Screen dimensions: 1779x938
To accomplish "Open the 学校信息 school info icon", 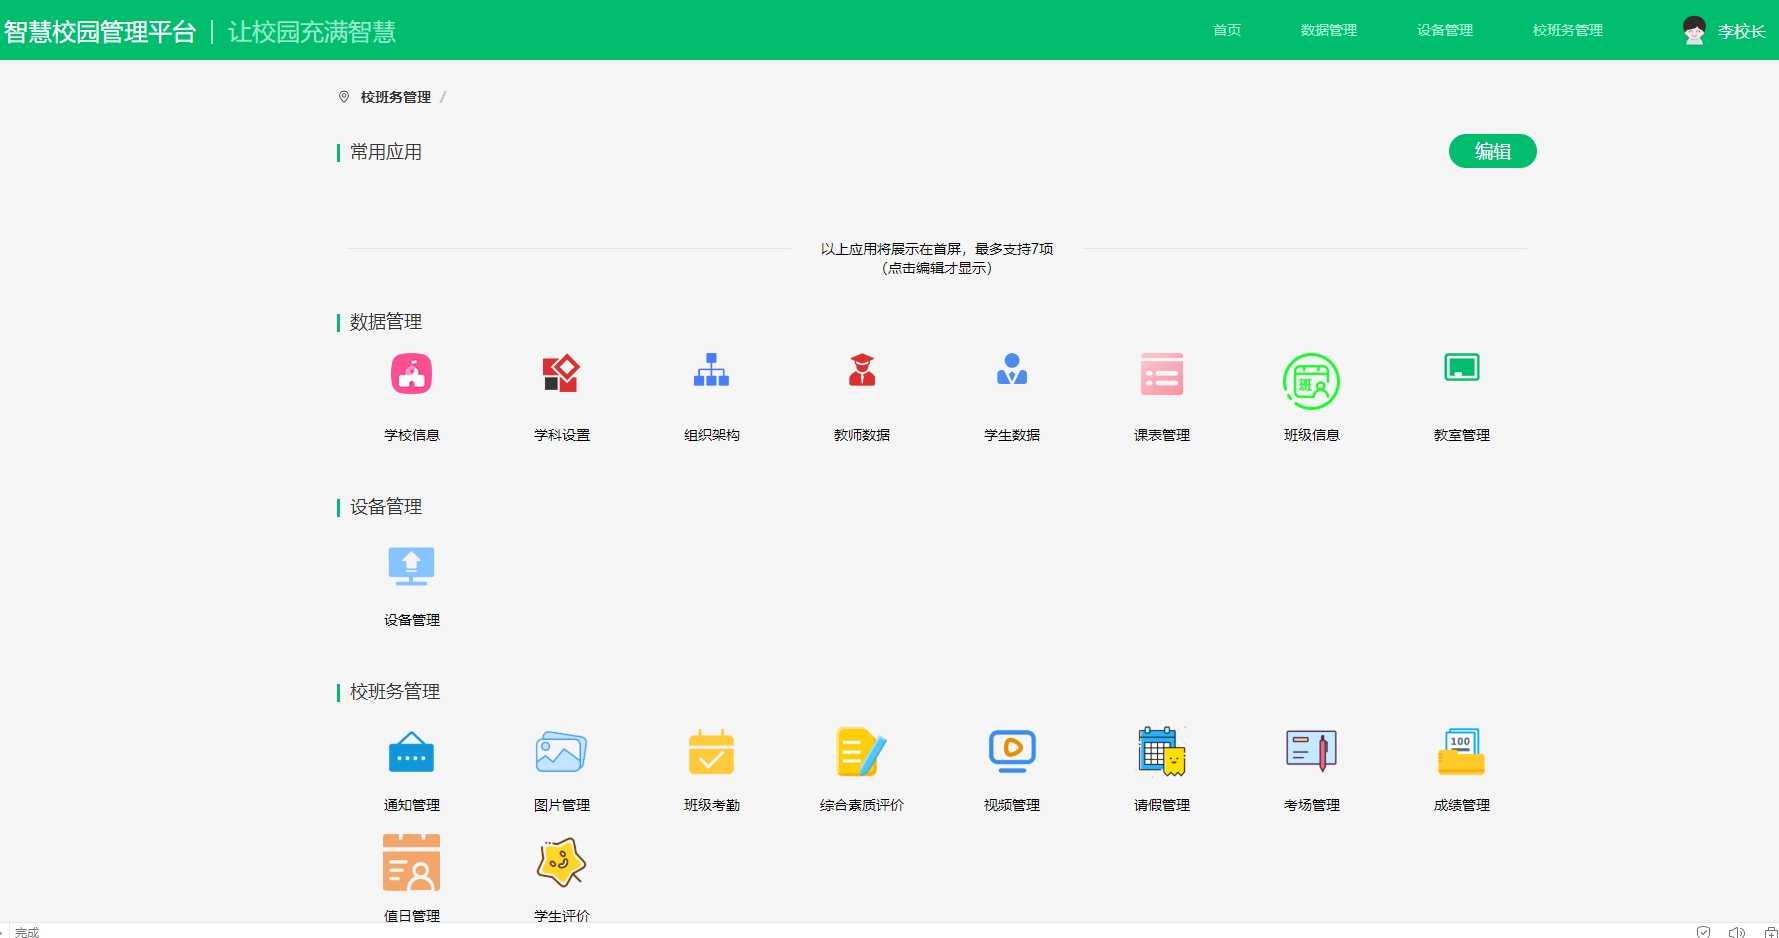I will click(411, 374).
